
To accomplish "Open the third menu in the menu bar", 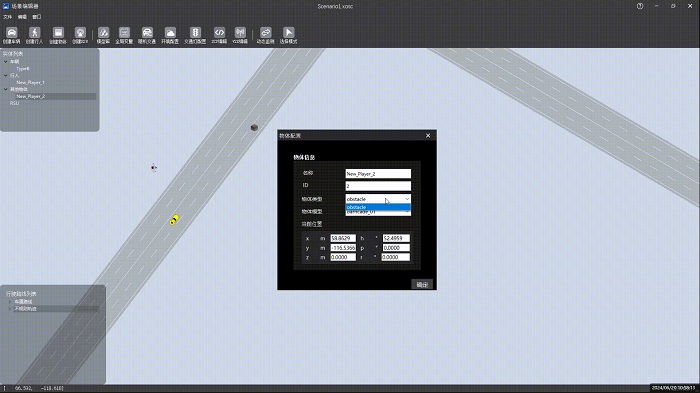I will click(x=37, y=17).
